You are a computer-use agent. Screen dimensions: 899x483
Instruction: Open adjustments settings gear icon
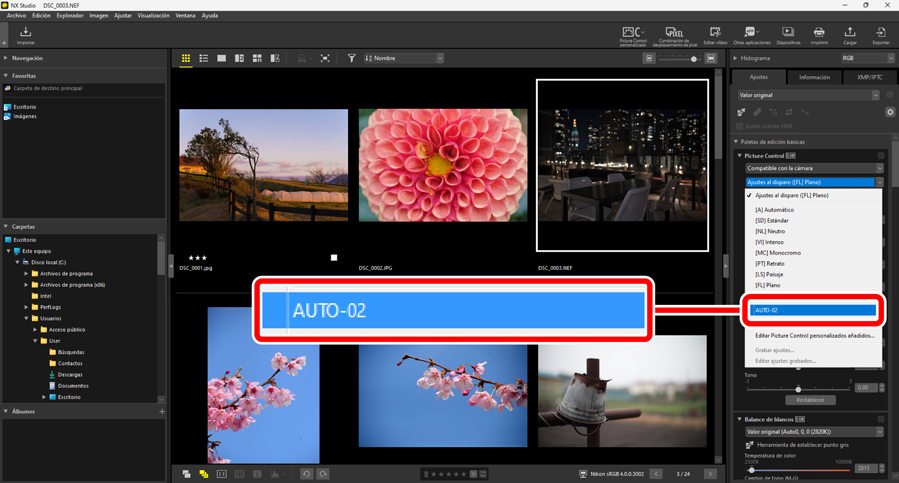(890, 112)
